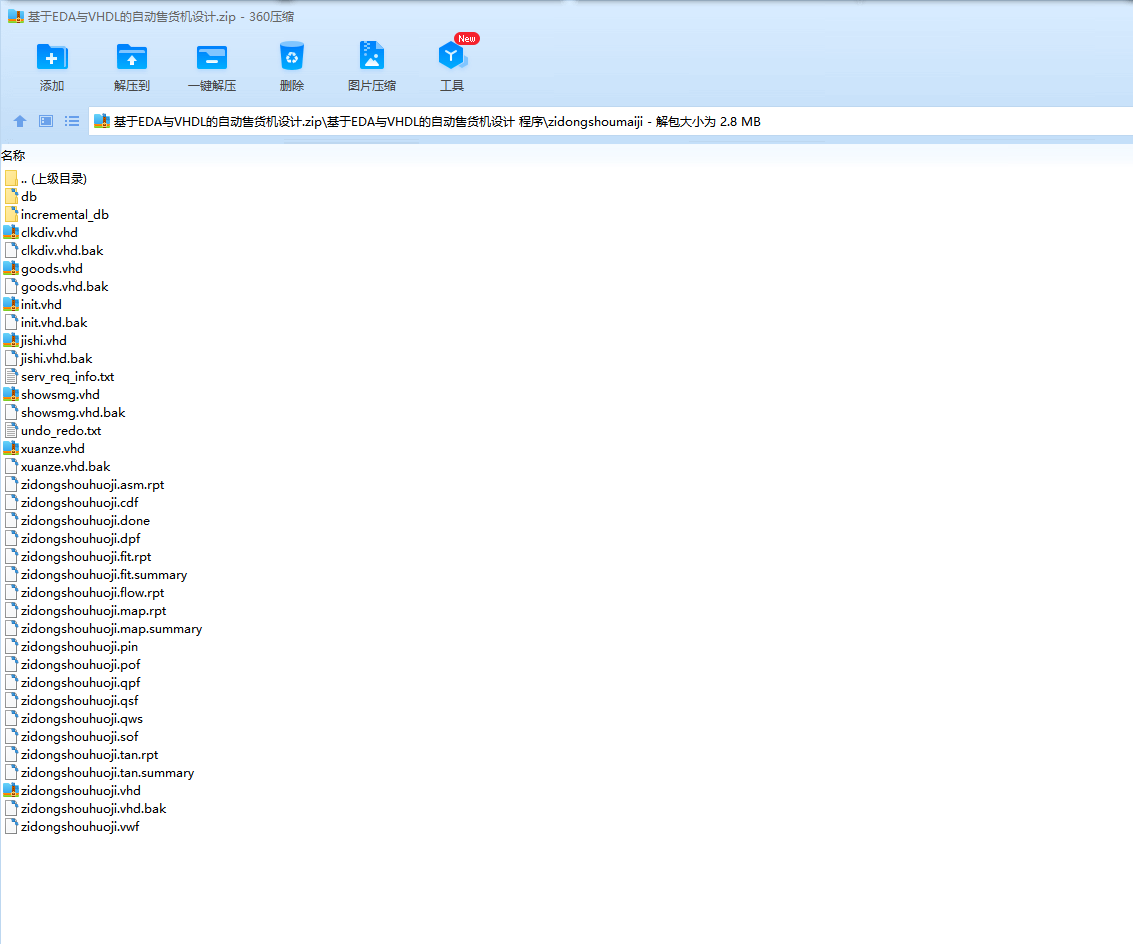1133x944 pixels.
Task: Select the .. (上级目录) parent folder entry
Action: [46, 179]
